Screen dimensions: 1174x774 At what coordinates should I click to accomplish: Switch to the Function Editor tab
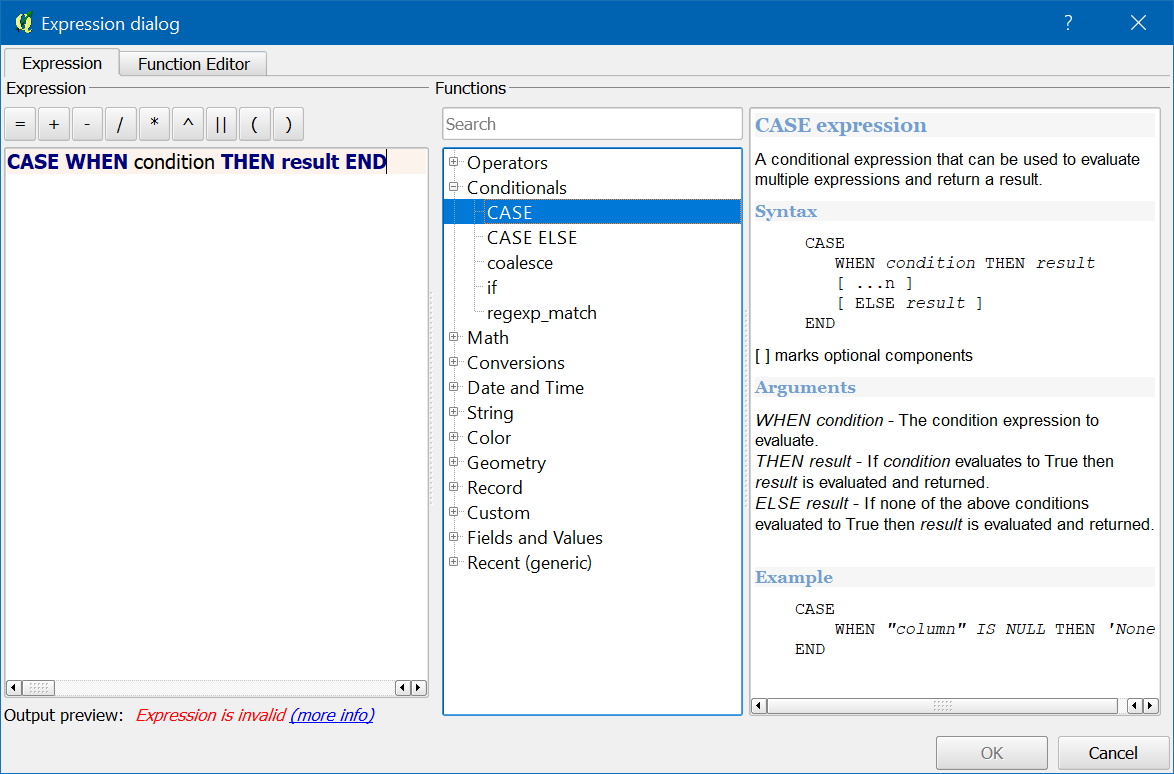pyautogui.click(x=193, y=64)
